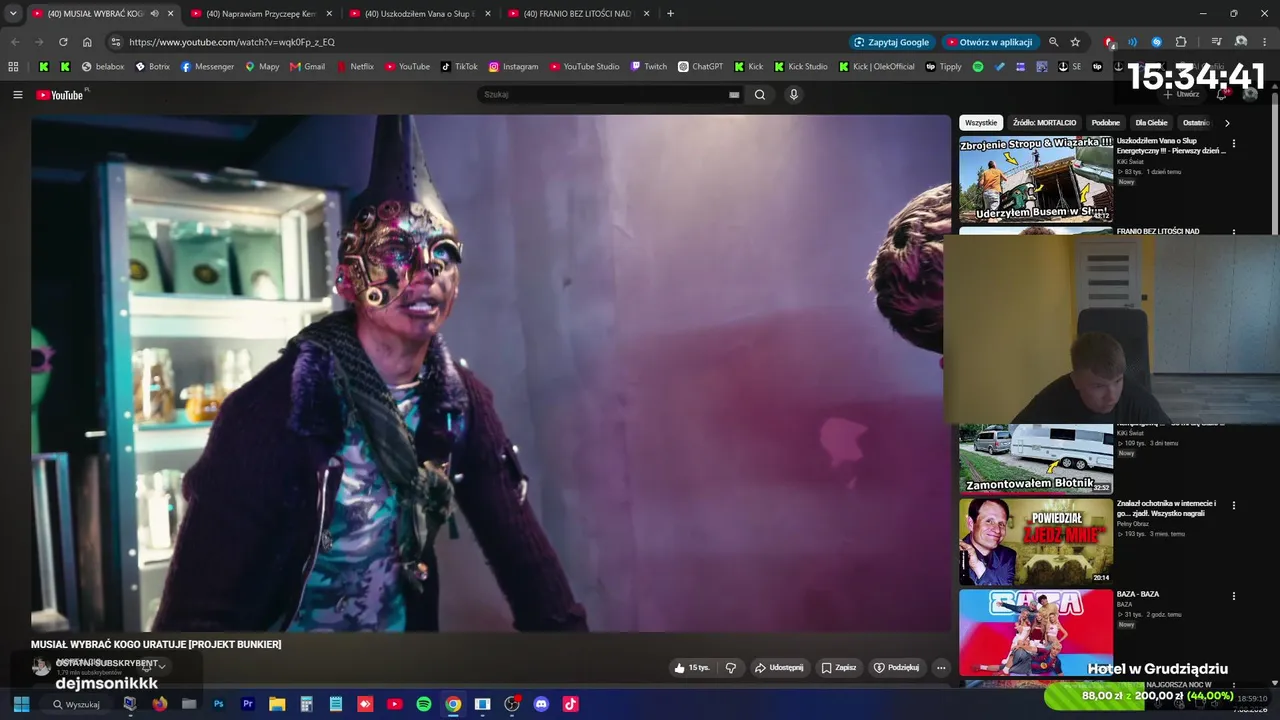Open Firefox from the taskbar

pyautogui.click(x=159, y=704)
